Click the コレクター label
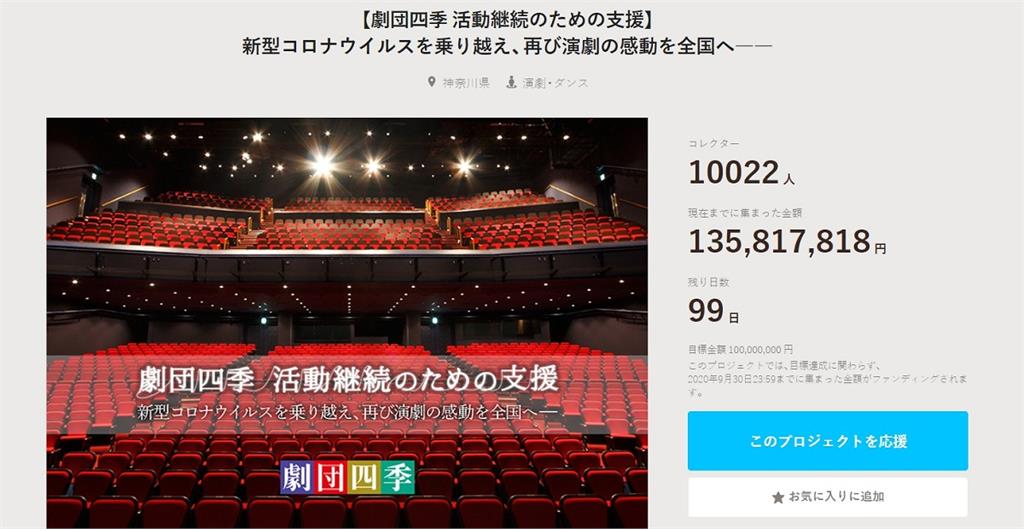The height and width of the screenshot is (529, 1024). [x=714, y=144]
